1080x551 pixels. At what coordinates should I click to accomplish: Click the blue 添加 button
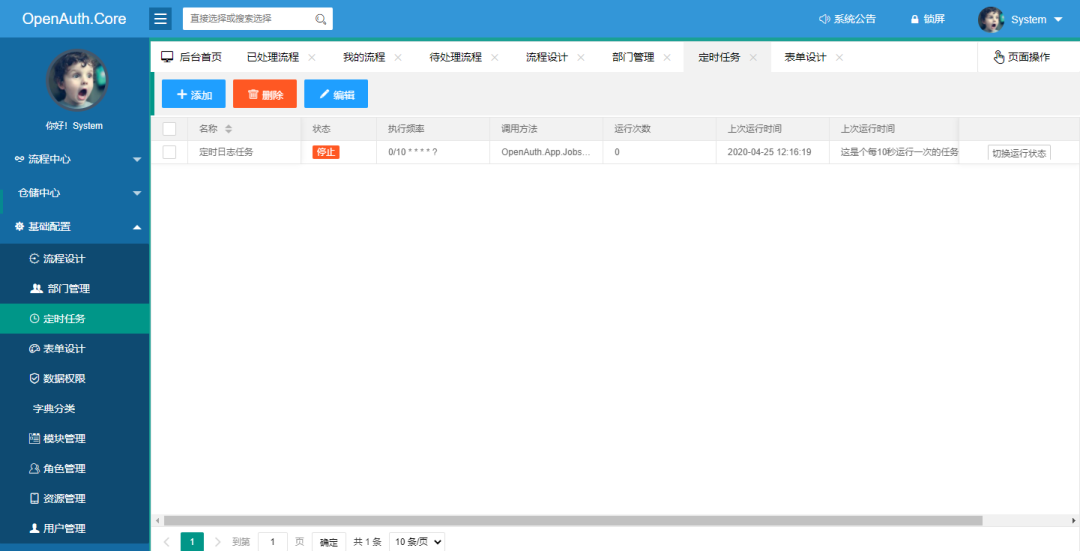pos(194,94)
